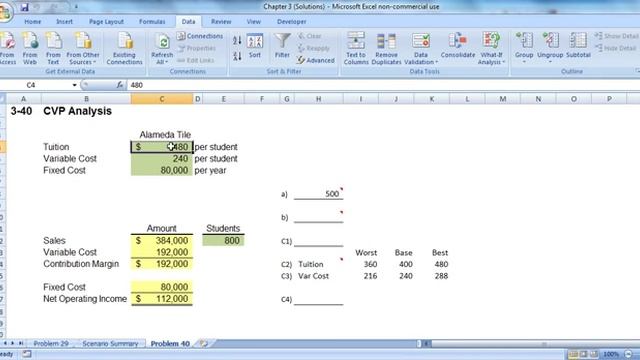Image resolution: width=640 pixels, height=360 pixels.
Task: Select the Students cell showing 800
Action: click(223, 241)
